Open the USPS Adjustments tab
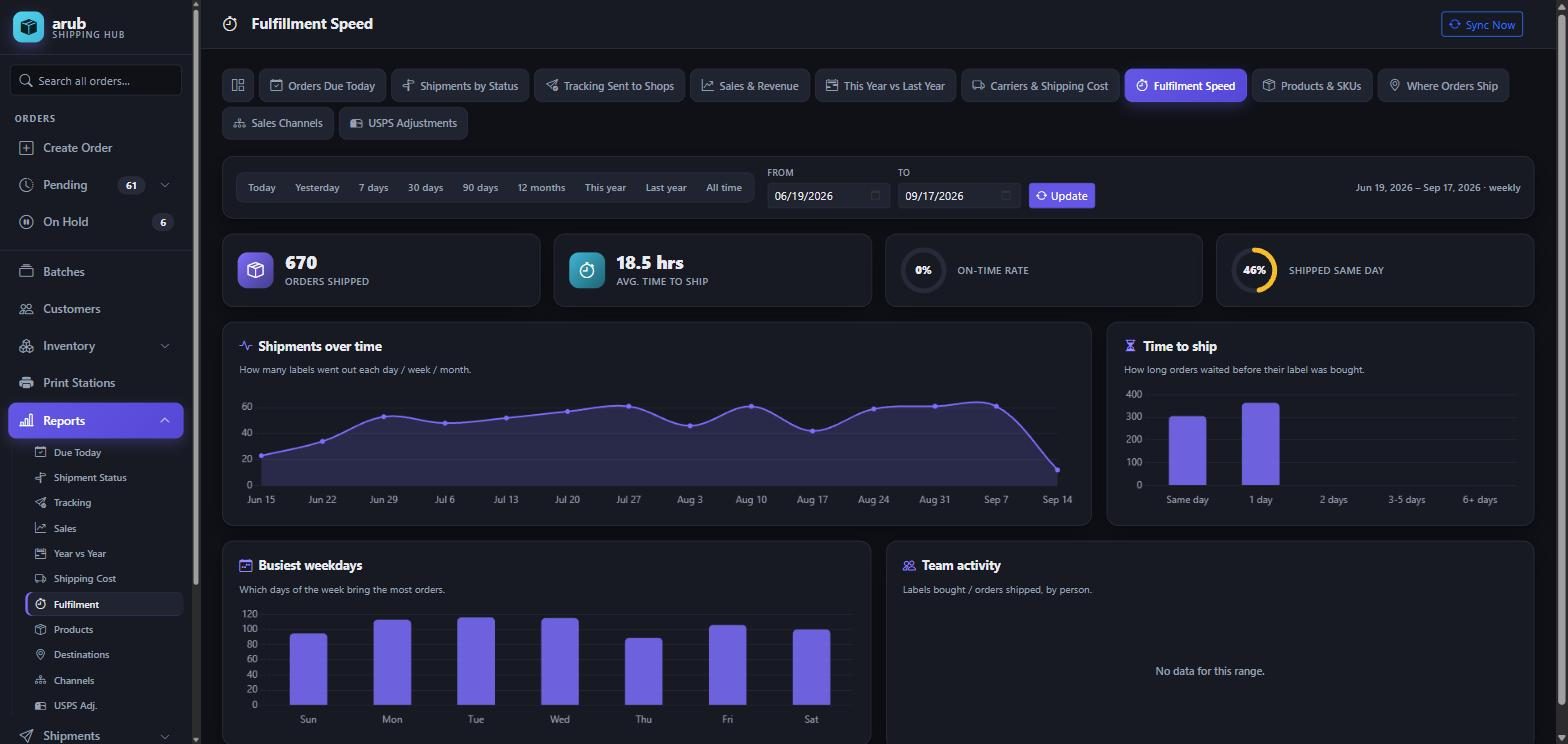 coord(403,123)
